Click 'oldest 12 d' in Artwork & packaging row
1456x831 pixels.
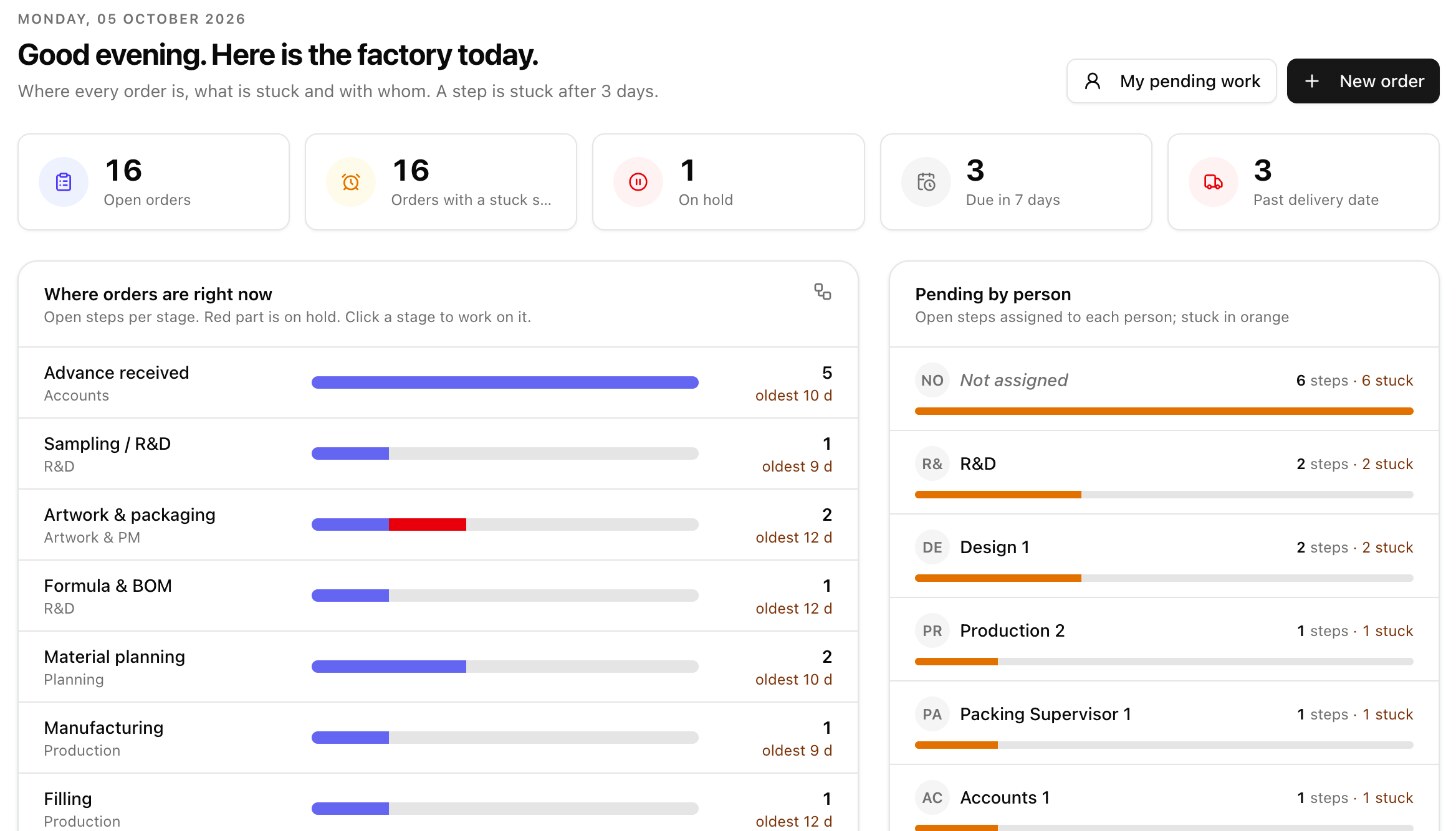(794, 538)
